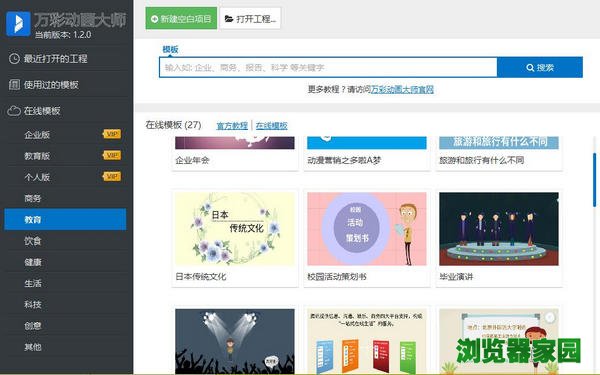Open the 校园活动策划书 template thumbnail

[x=367, y=229]
